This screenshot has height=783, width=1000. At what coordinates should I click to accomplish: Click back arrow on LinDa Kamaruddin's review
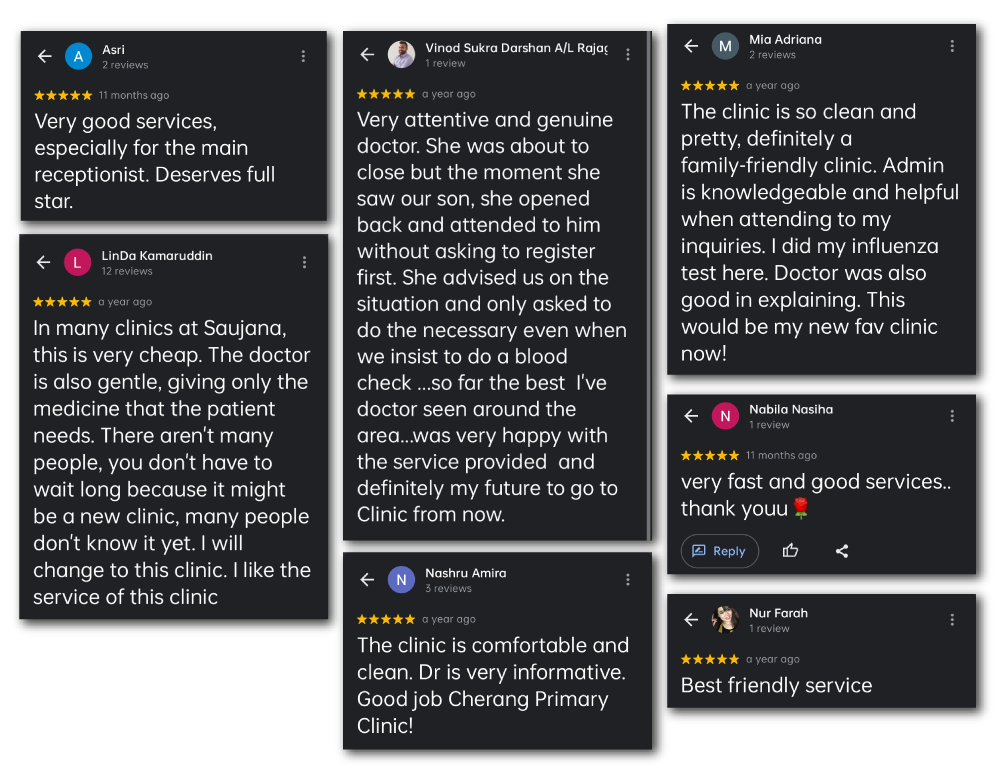tap(43, 262)
